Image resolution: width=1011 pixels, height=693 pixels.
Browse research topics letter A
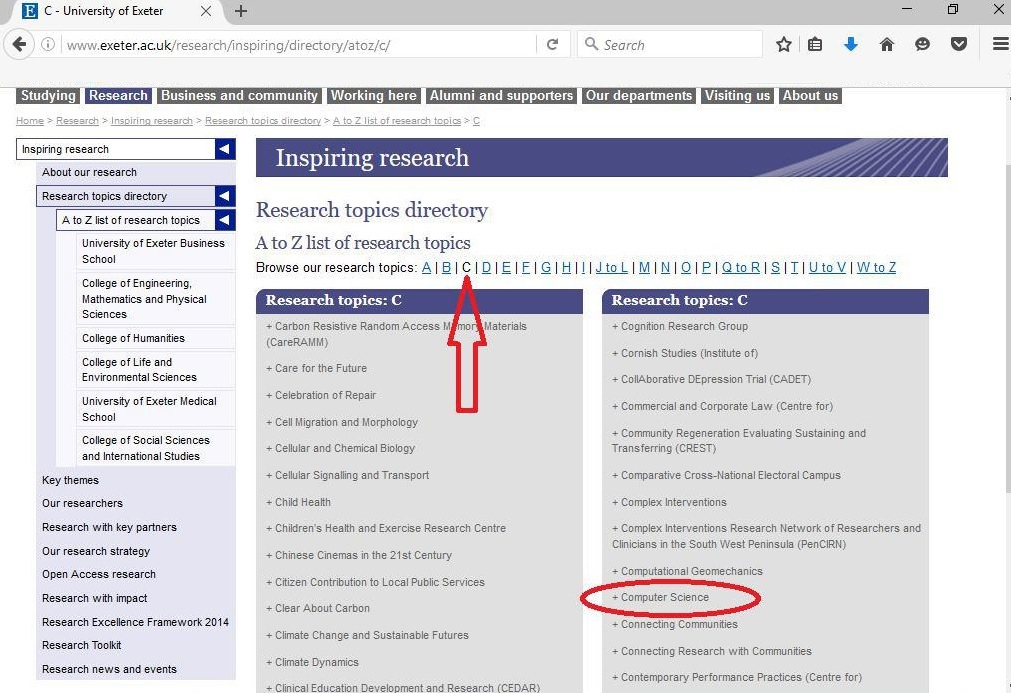pos(426,268)
